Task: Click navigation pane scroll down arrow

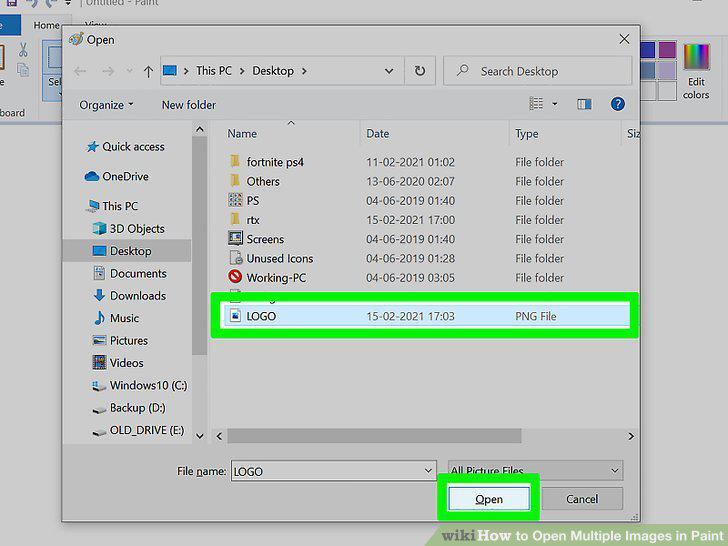Action: coord(200,436)
